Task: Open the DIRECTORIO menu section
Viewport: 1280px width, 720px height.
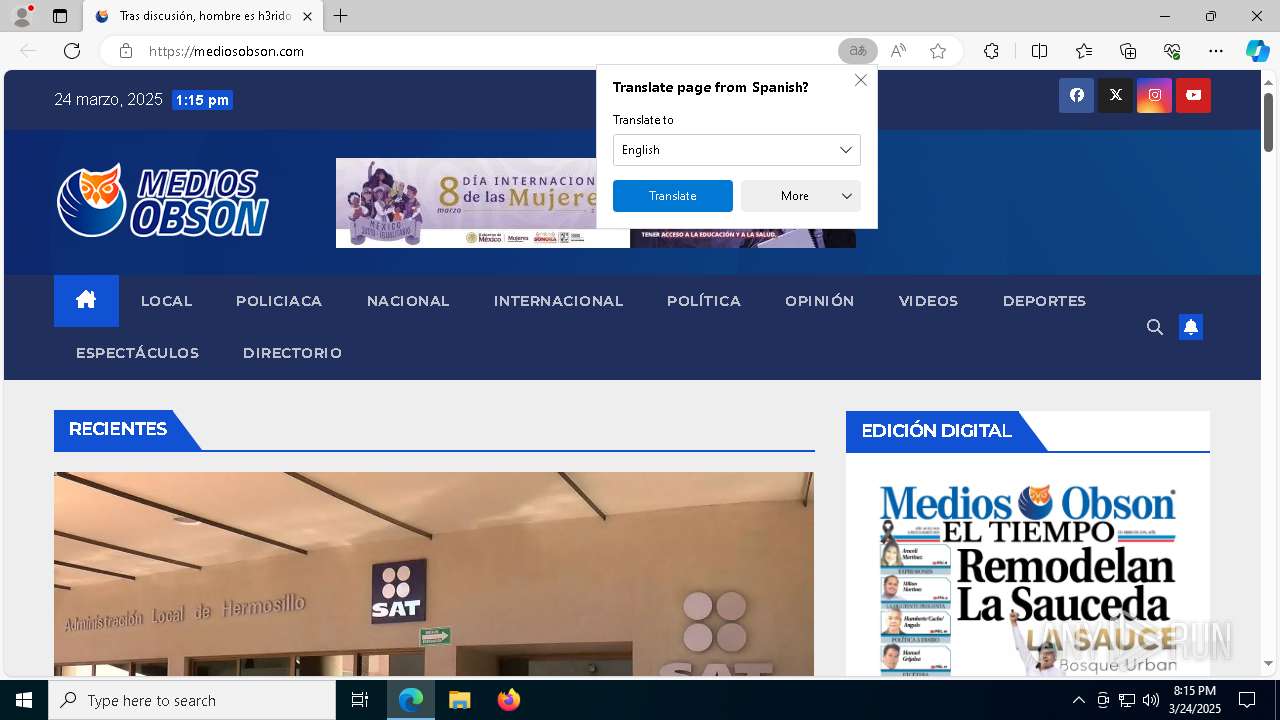Action: (292, 353)
